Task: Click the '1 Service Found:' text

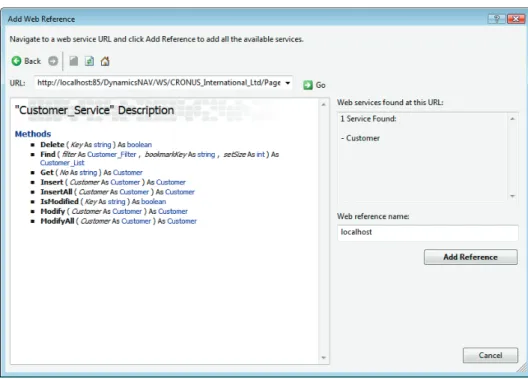Action: (x=368, y=119)
